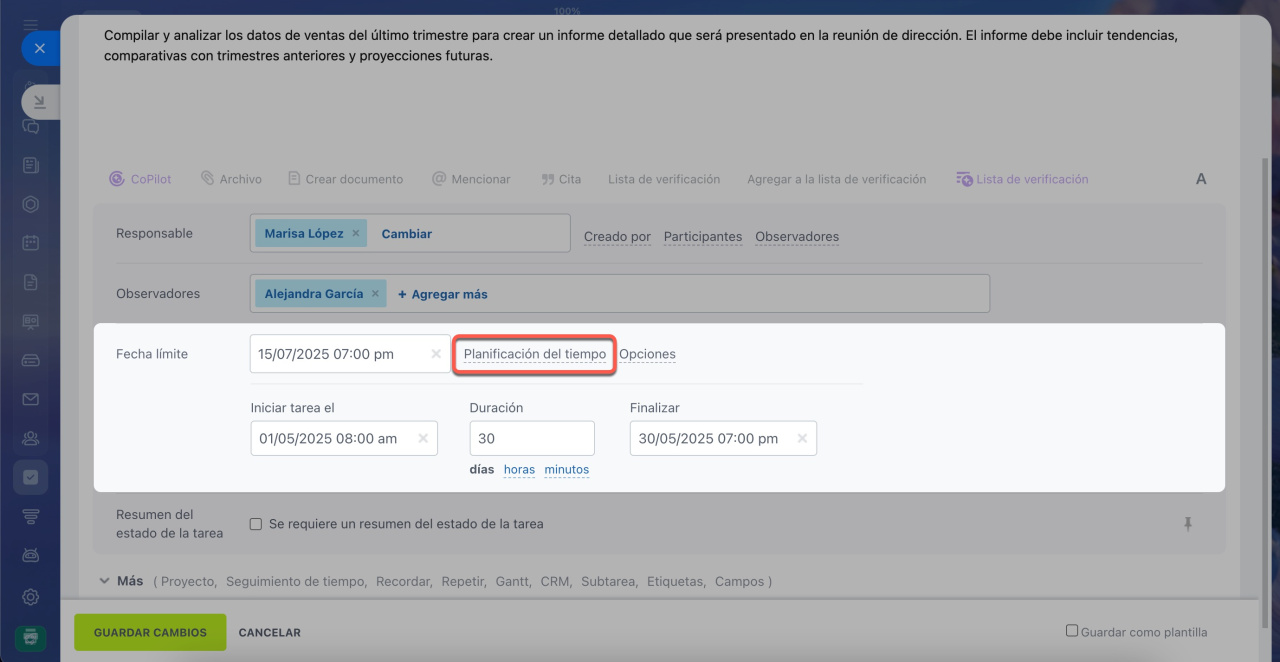
Task: Click the Duración input field
Action: tap(532, 438)
